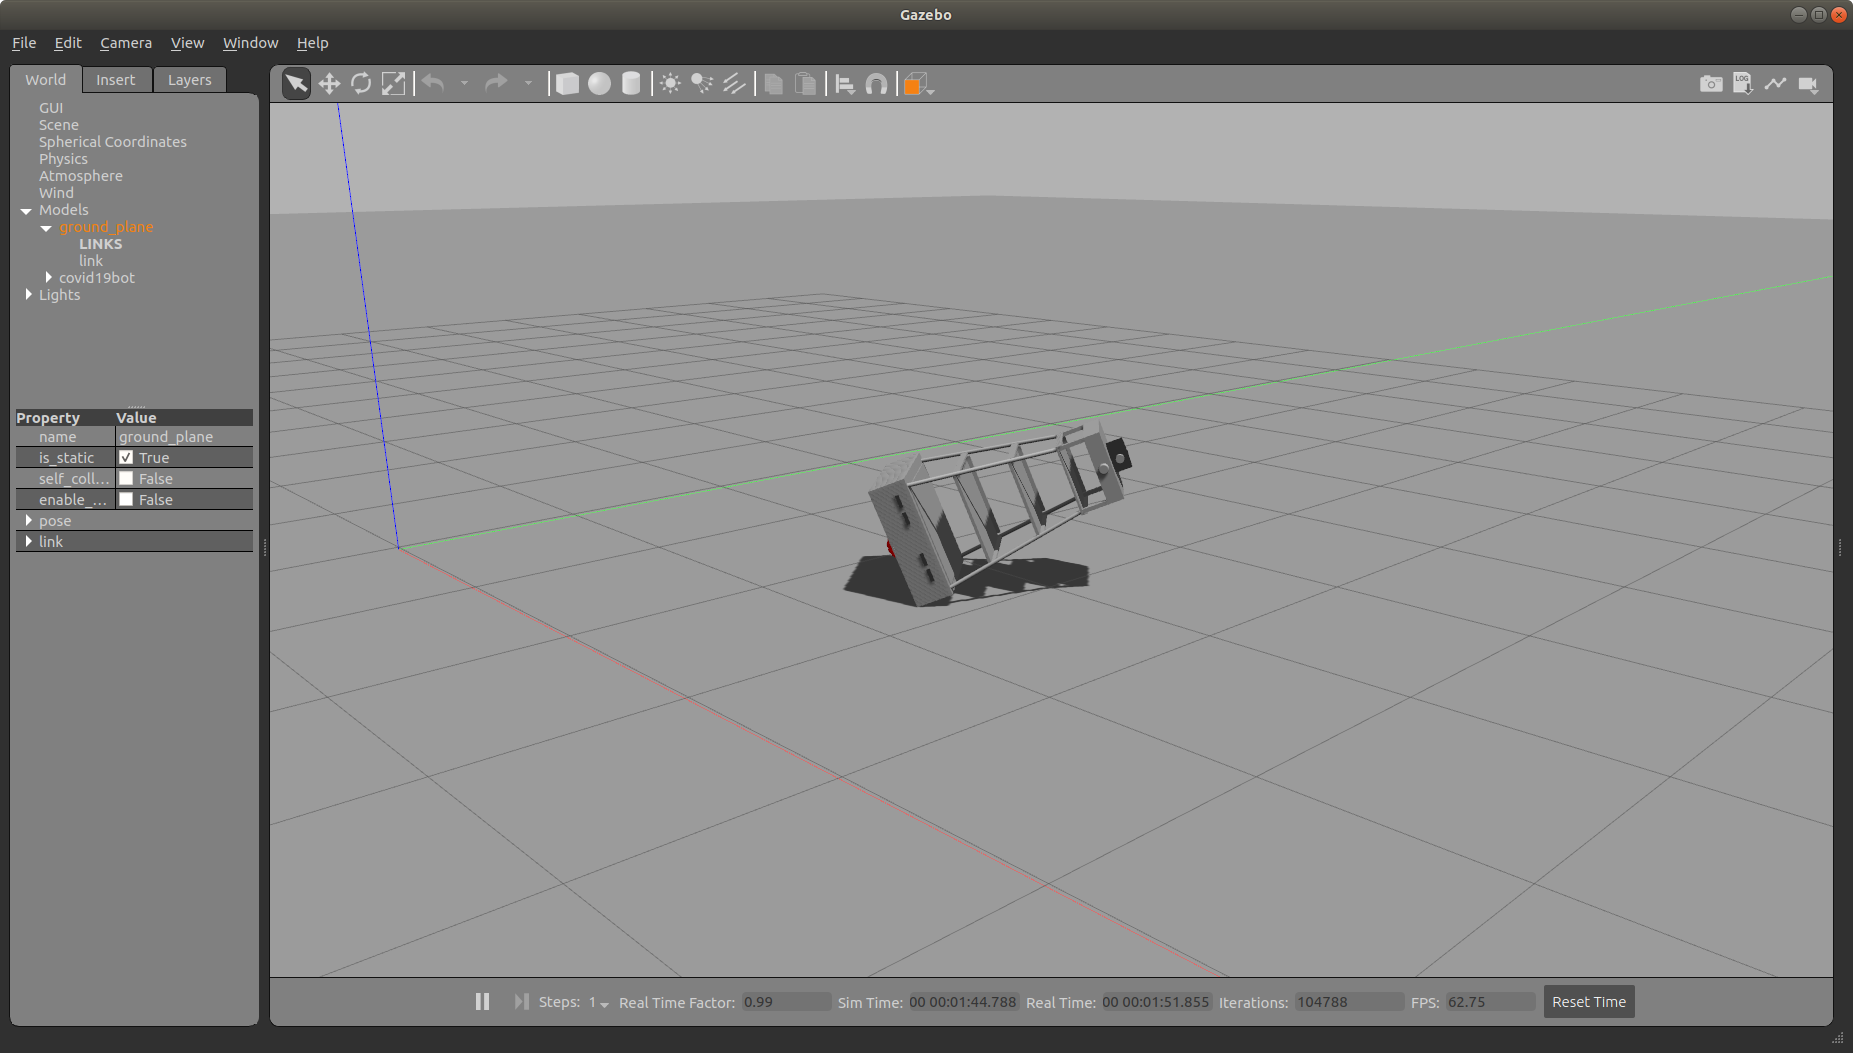Collapse the Models tree node
1853x1053 pixels.
pos(26,210)
